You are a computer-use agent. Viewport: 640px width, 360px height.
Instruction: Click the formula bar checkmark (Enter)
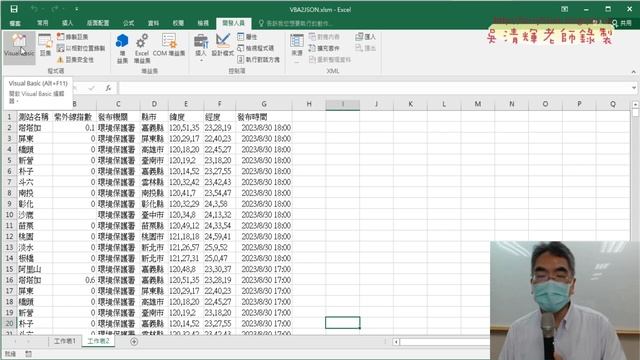[x=91, y=88]
